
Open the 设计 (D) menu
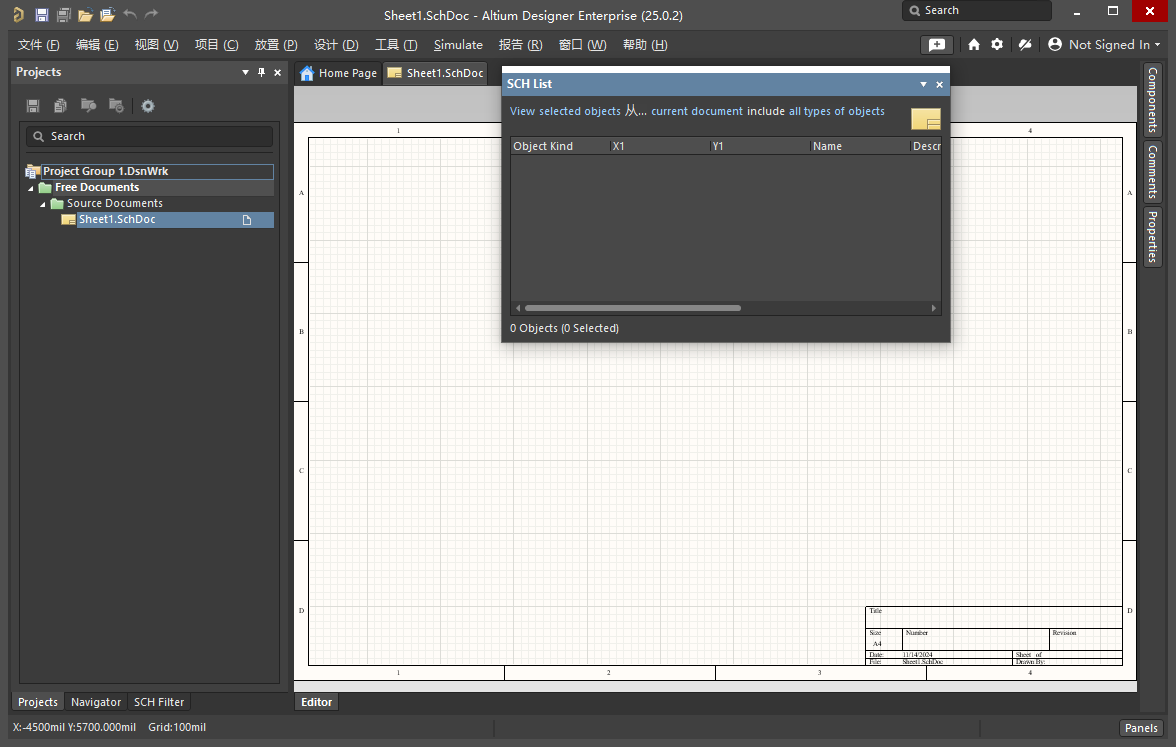tap(336, 44)
